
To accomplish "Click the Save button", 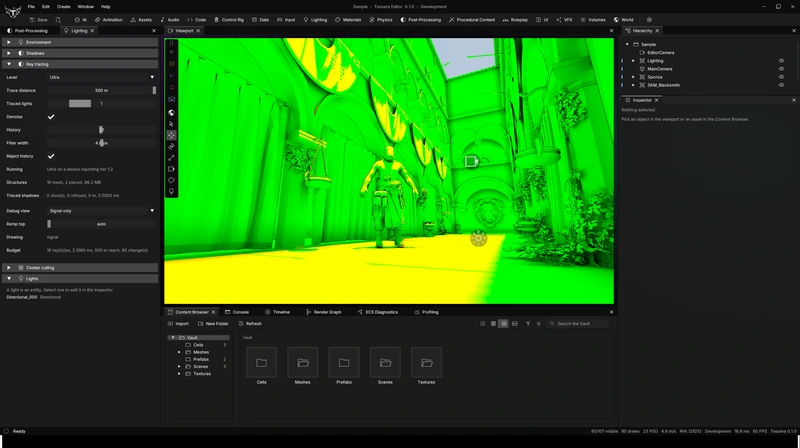I will (39, 20).
